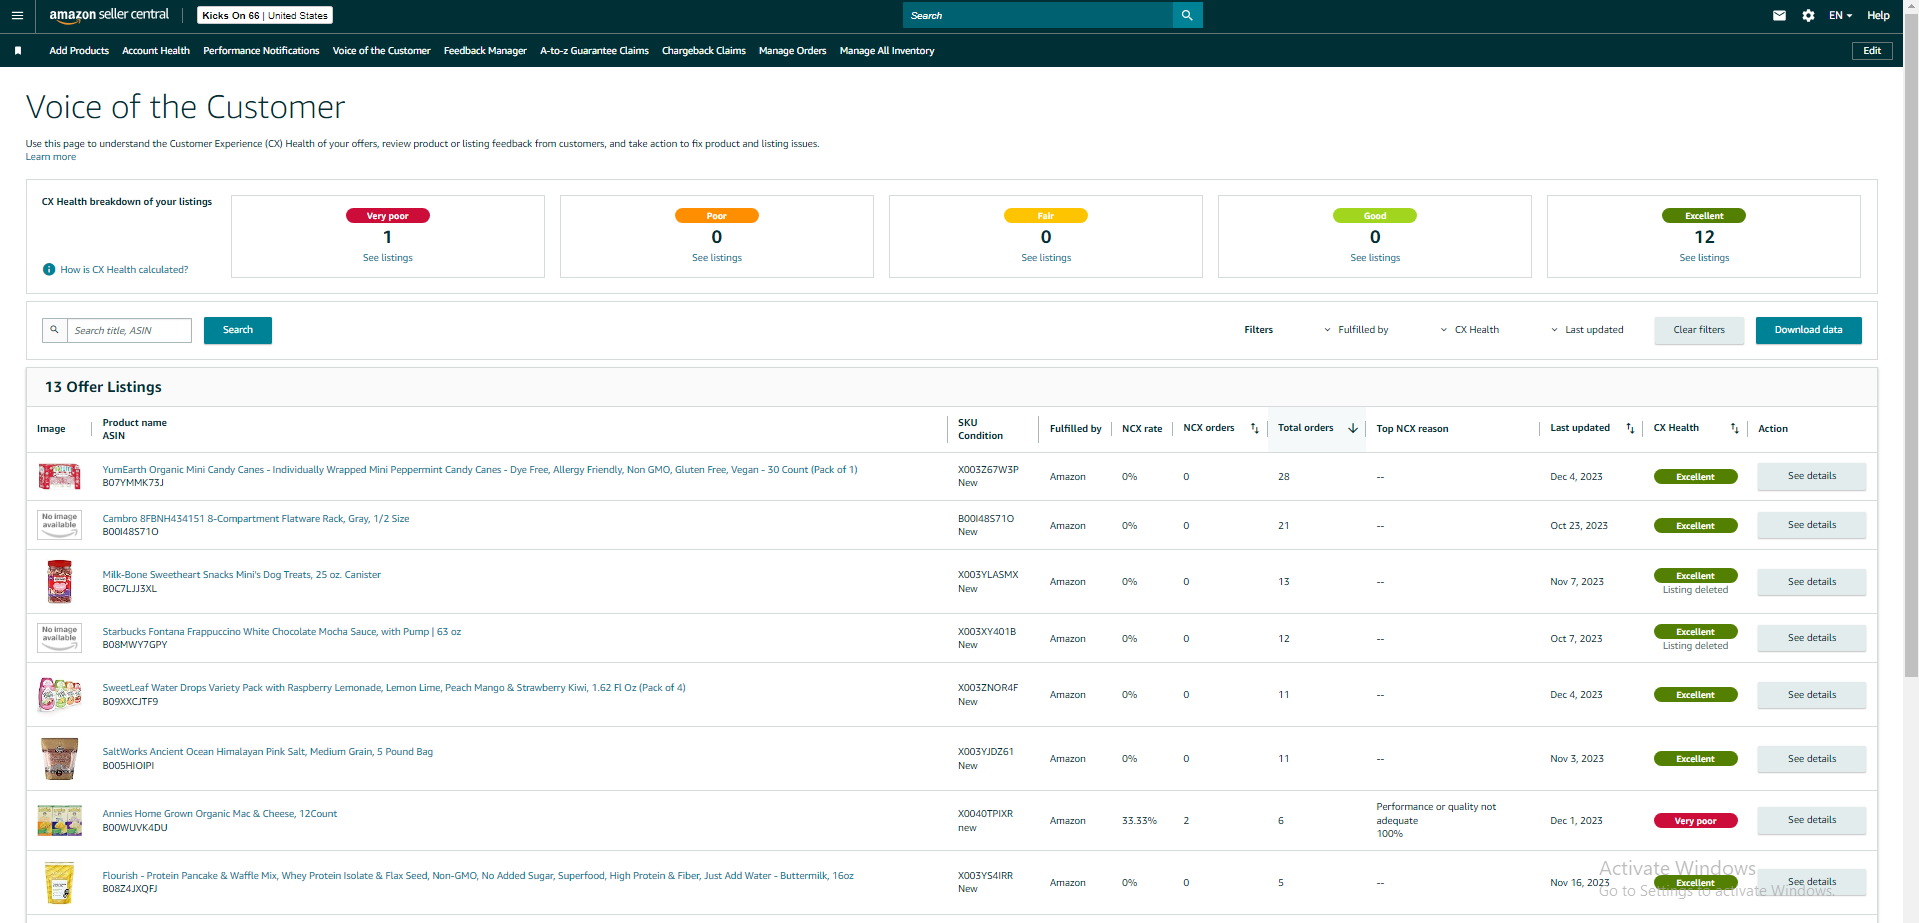Screen dimensions: 1919x923
Task: Sort by Total orders down arrow
Action: pos(1353,428)
